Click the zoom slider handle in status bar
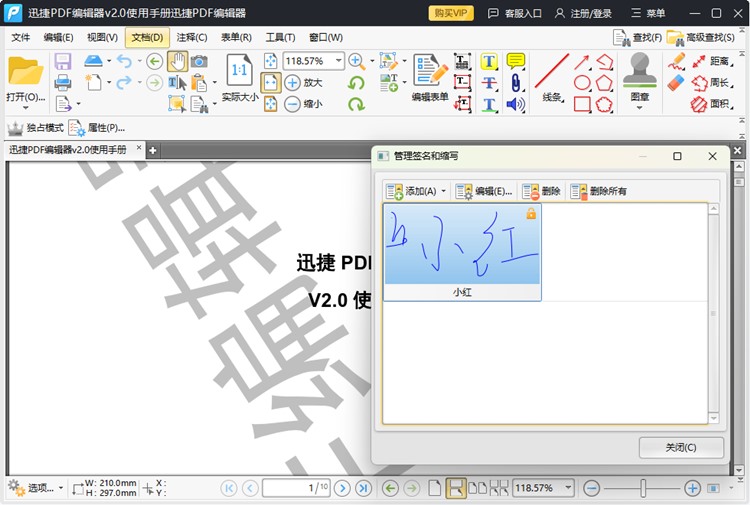The image size is (750, 505). point(643,488)
